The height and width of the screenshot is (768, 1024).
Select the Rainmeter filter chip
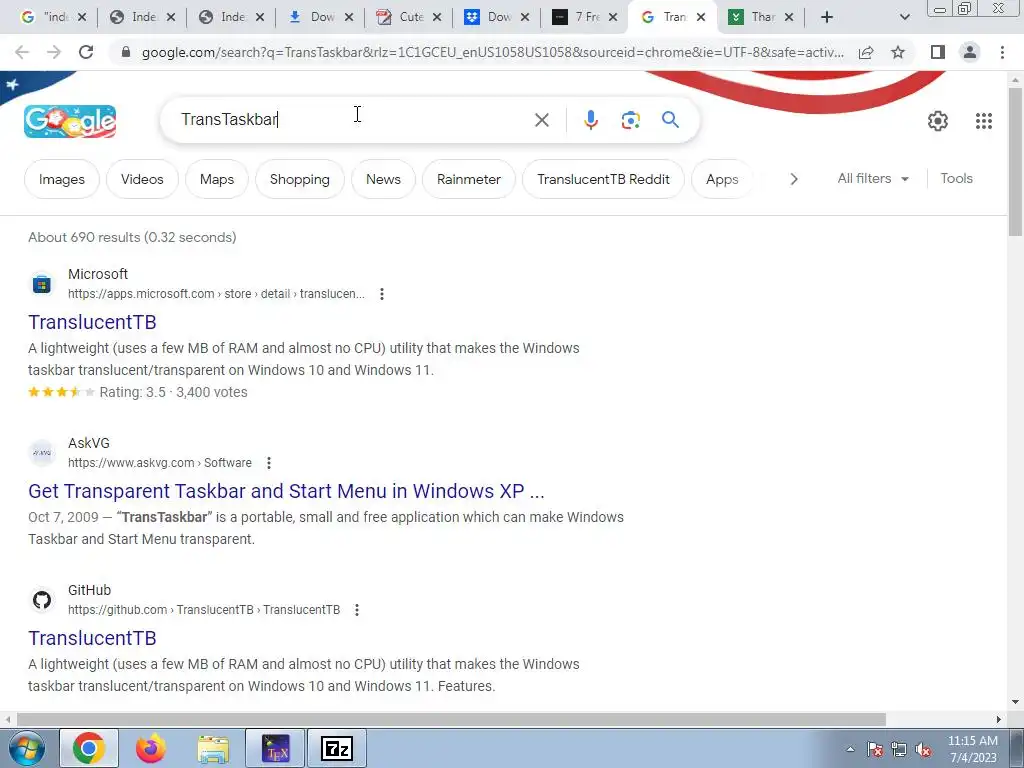[469, 179]
